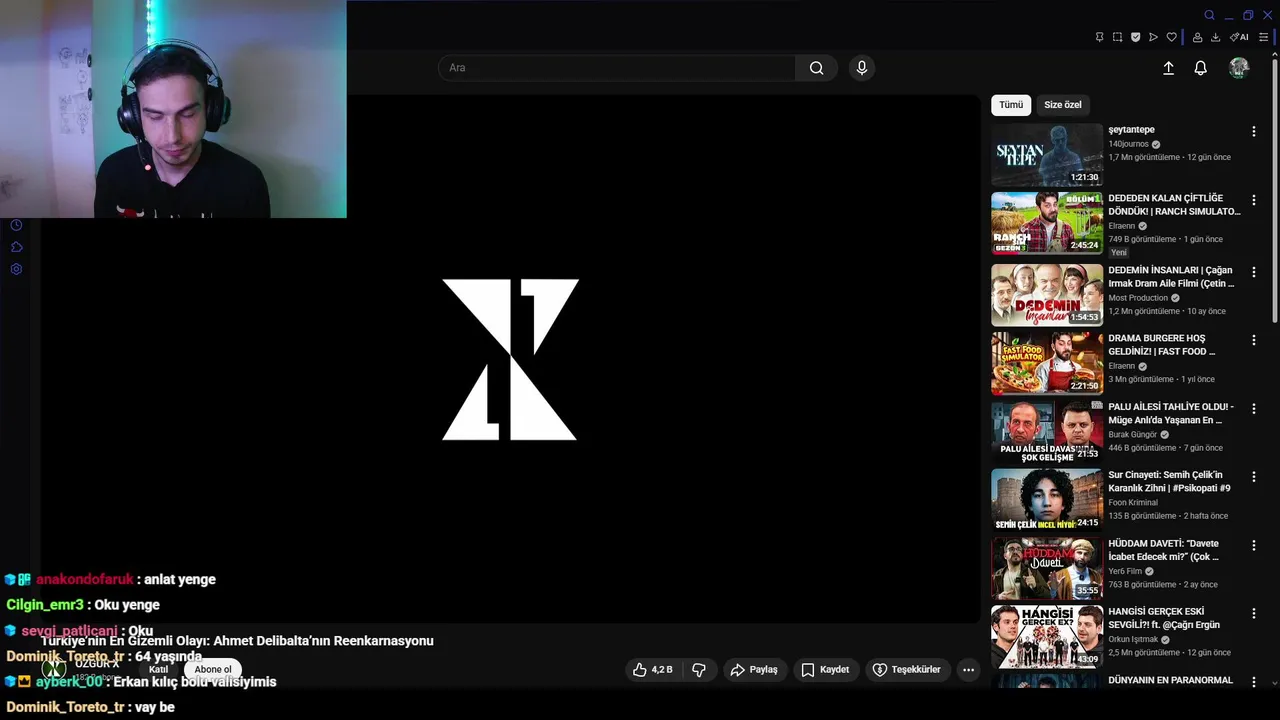1280x720 pixels.
Task: Open the browser shield privacy icon
Action: (1135, 37)
